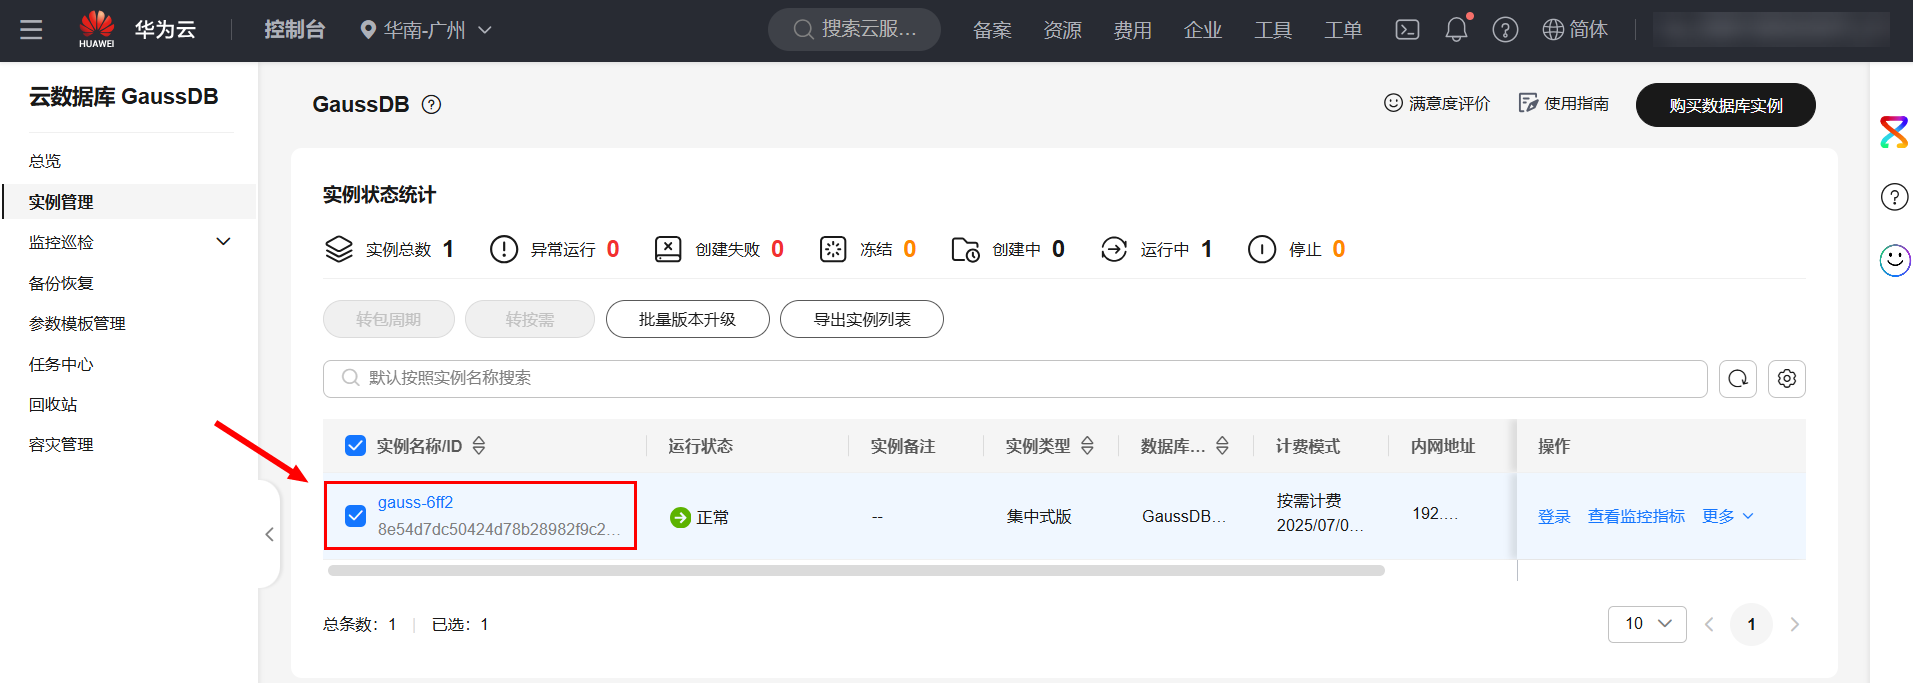
Task: Refresh the instance list
Action: point(1738,379)
